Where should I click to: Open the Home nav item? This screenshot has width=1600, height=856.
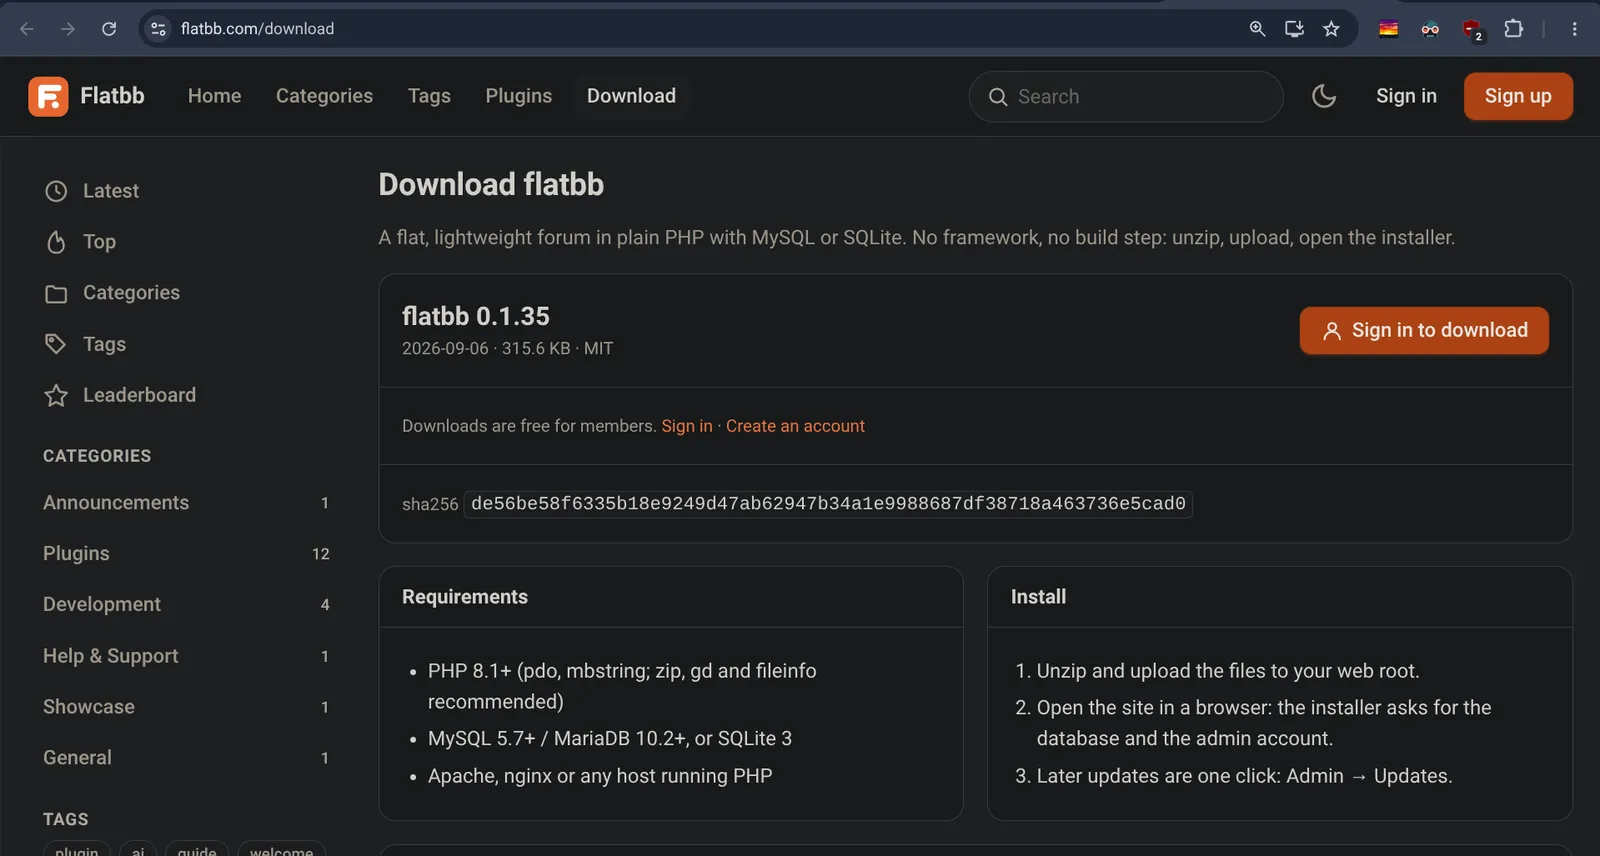(214, 96)
